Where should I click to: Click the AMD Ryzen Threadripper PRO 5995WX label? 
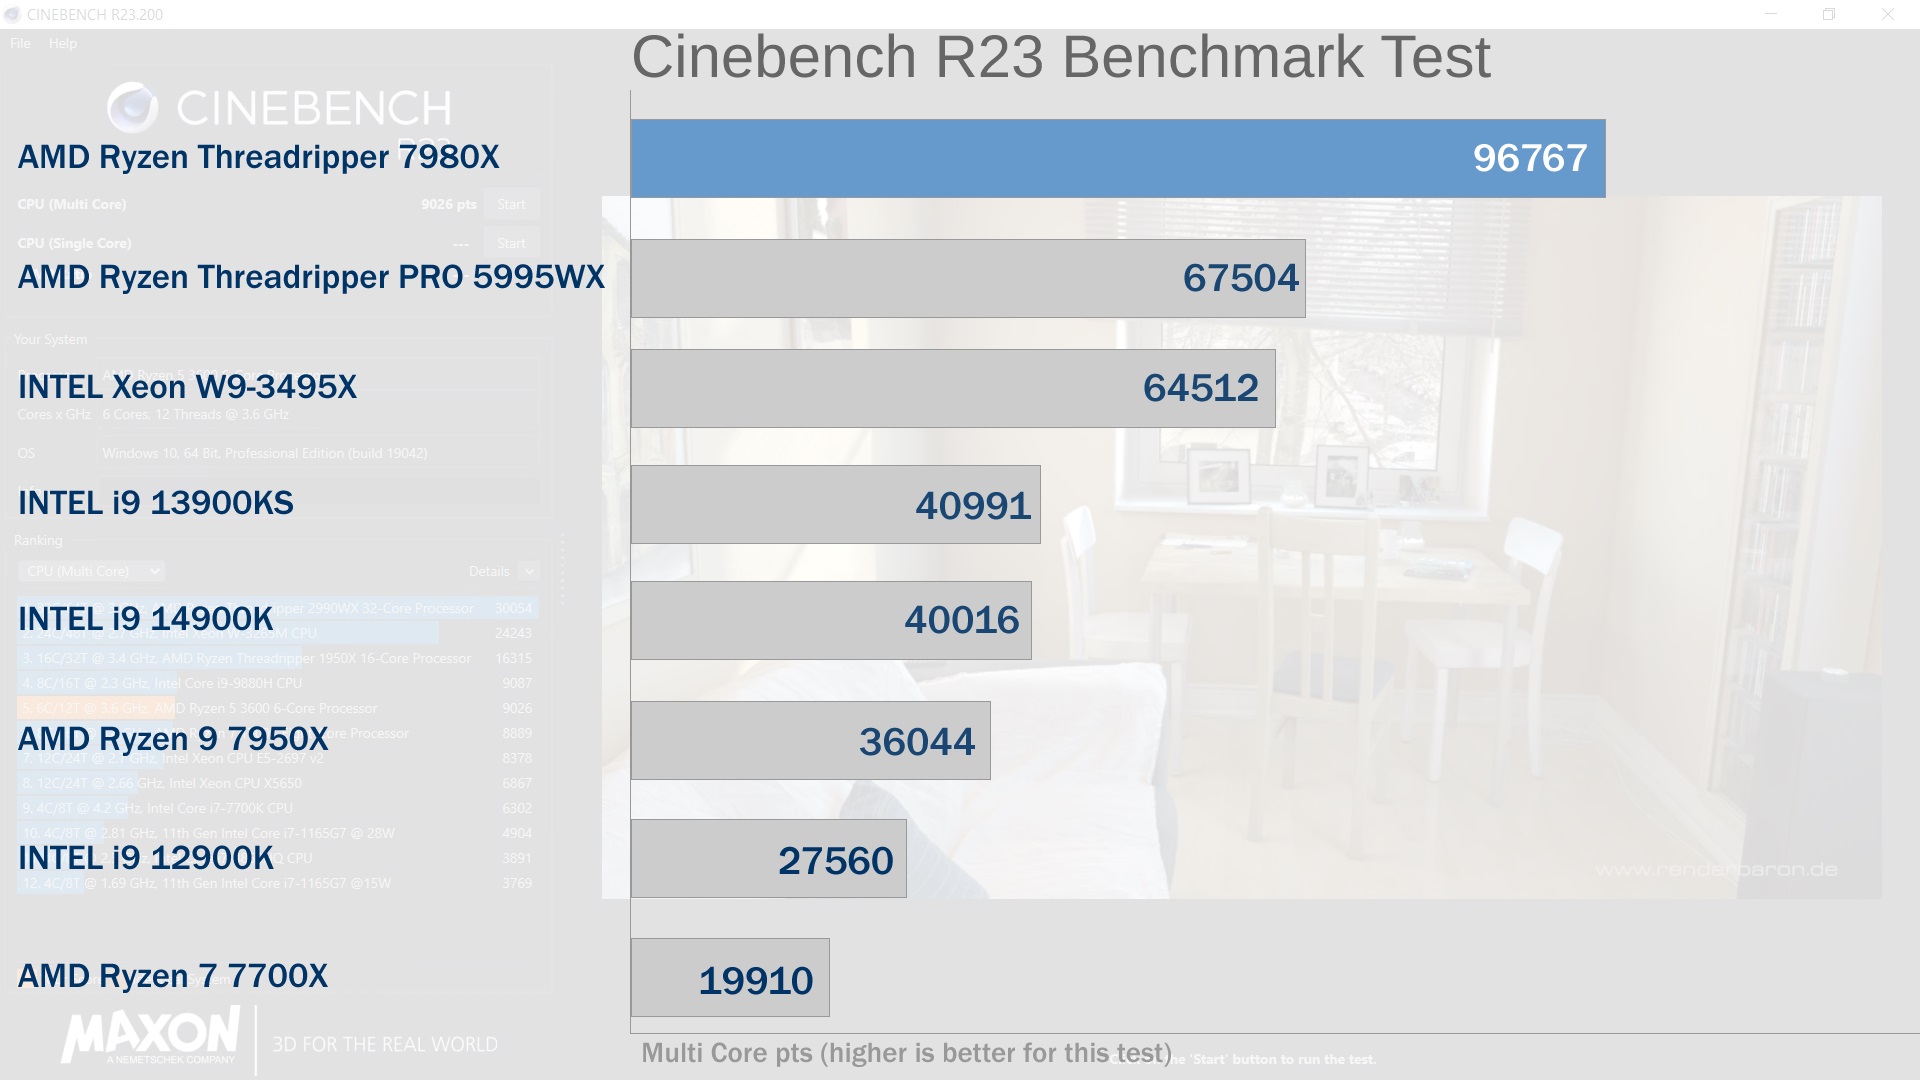[x=311, y=277]
